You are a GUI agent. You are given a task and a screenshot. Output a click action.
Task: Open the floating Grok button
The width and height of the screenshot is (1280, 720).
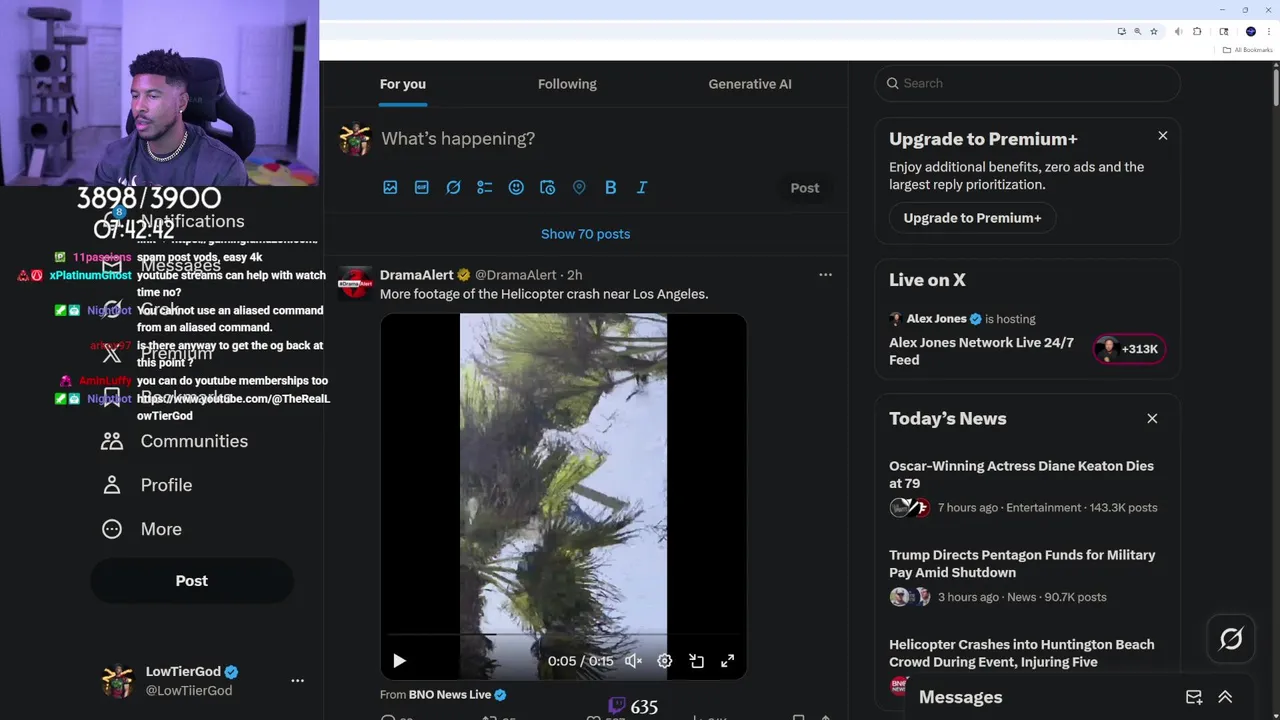coord(1231,639)
